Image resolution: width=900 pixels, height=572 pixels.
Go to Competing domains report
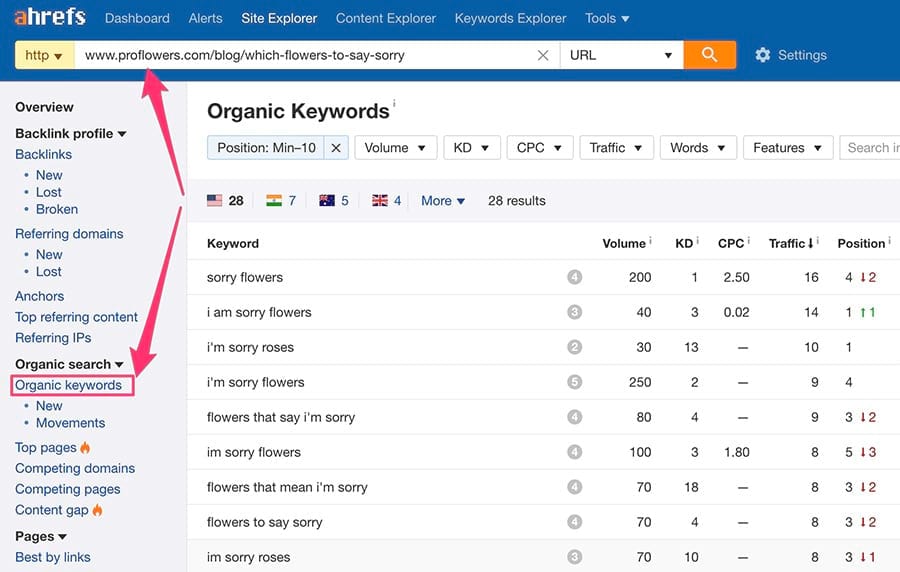pyautogui.click(x=75, y=468)
